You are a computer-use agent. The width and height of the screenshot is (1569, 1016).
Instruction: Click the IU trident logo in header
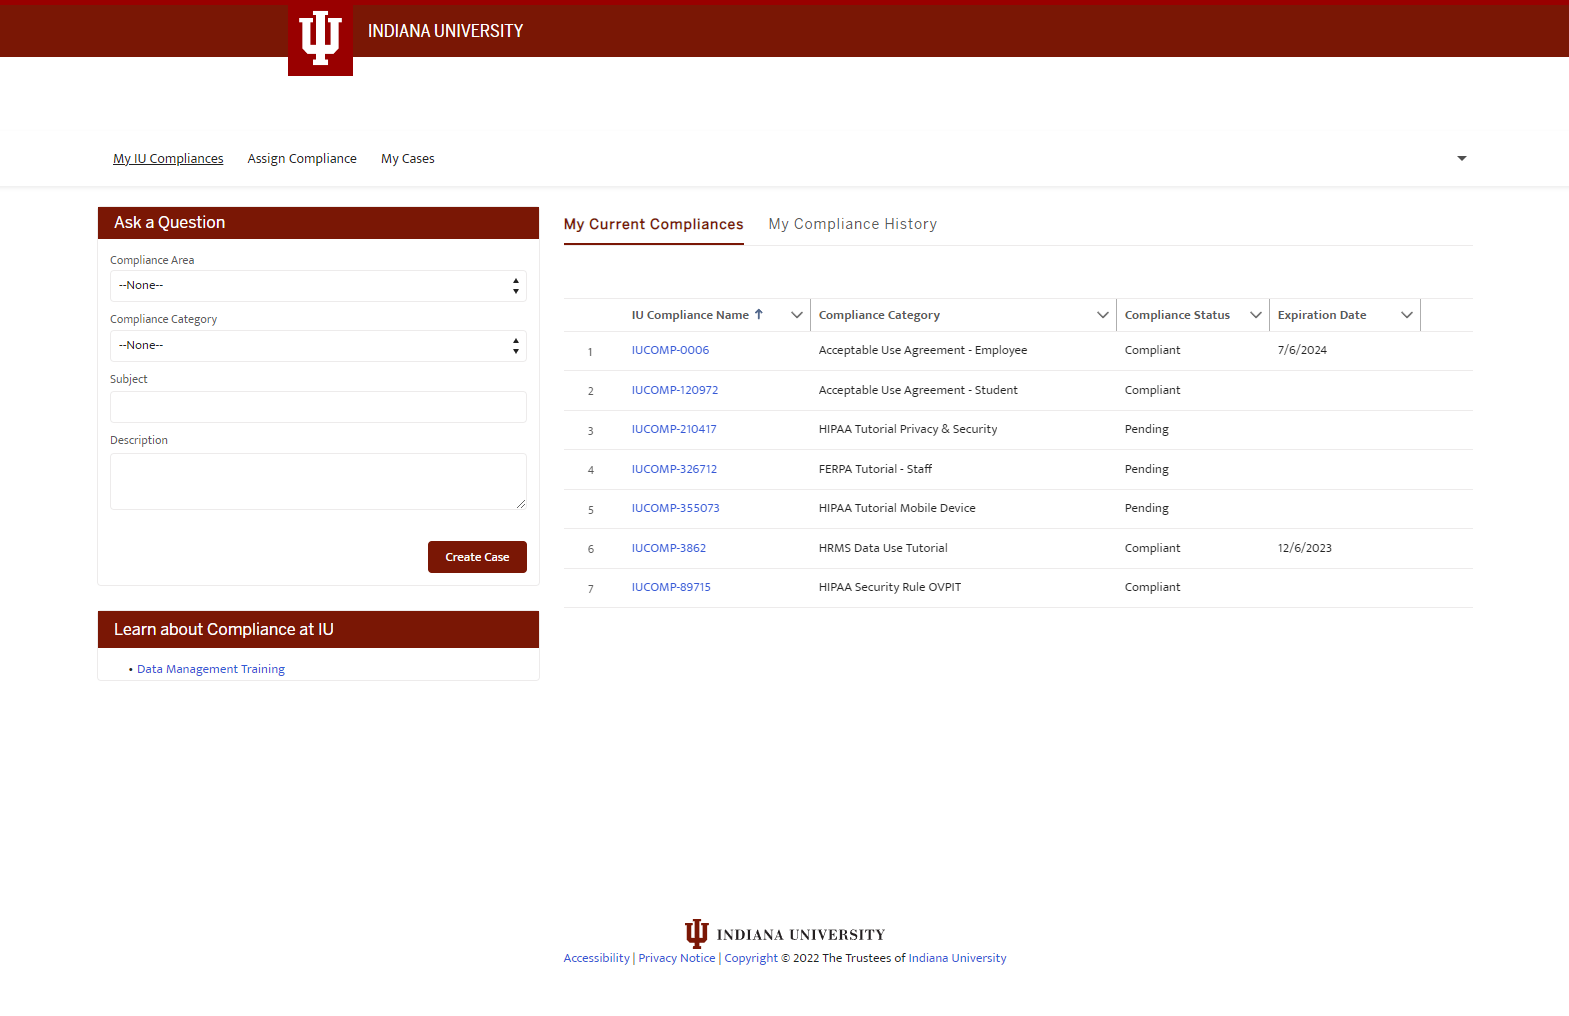tap(320, 39)
